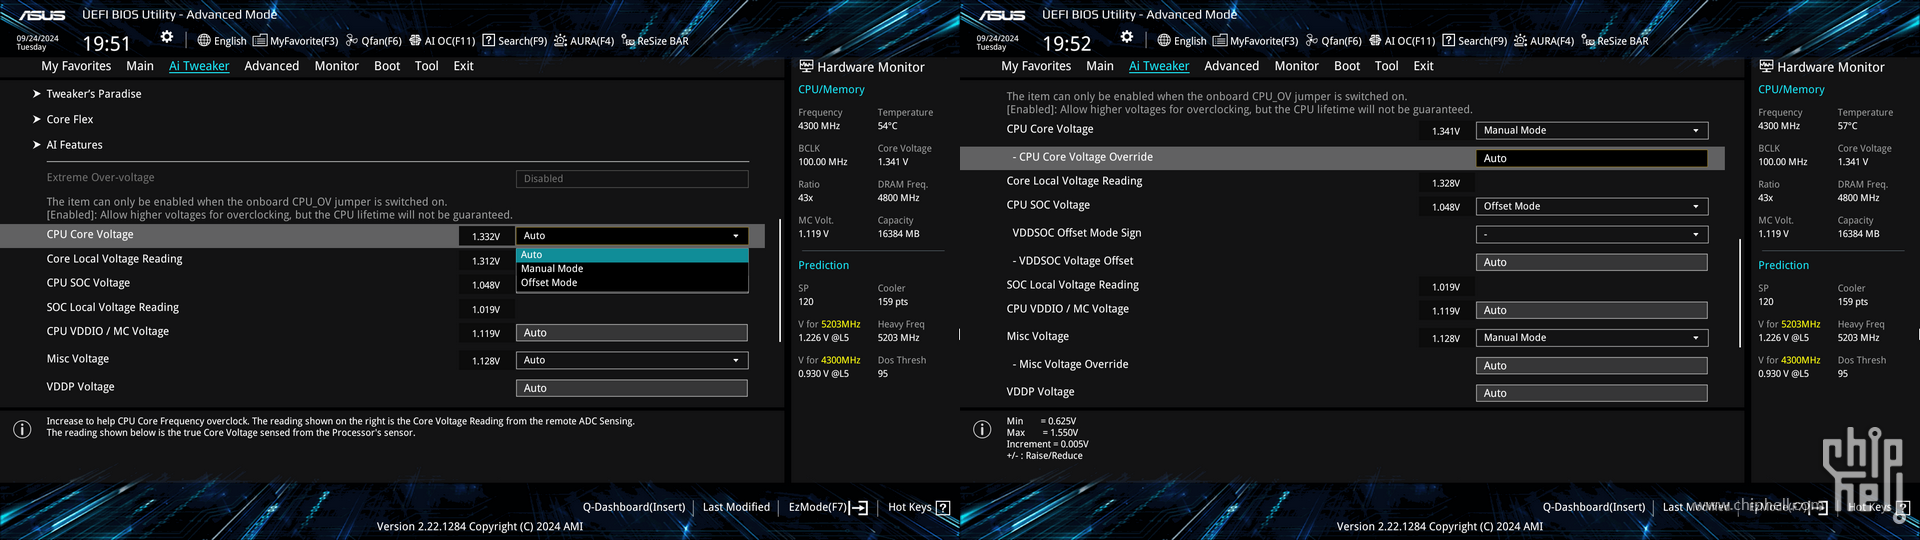The width and height of the screenshot is (1920, 540).
Task: Open Misc Voltage Auto dropdown in left screen
Action: (x=632, y=360)
